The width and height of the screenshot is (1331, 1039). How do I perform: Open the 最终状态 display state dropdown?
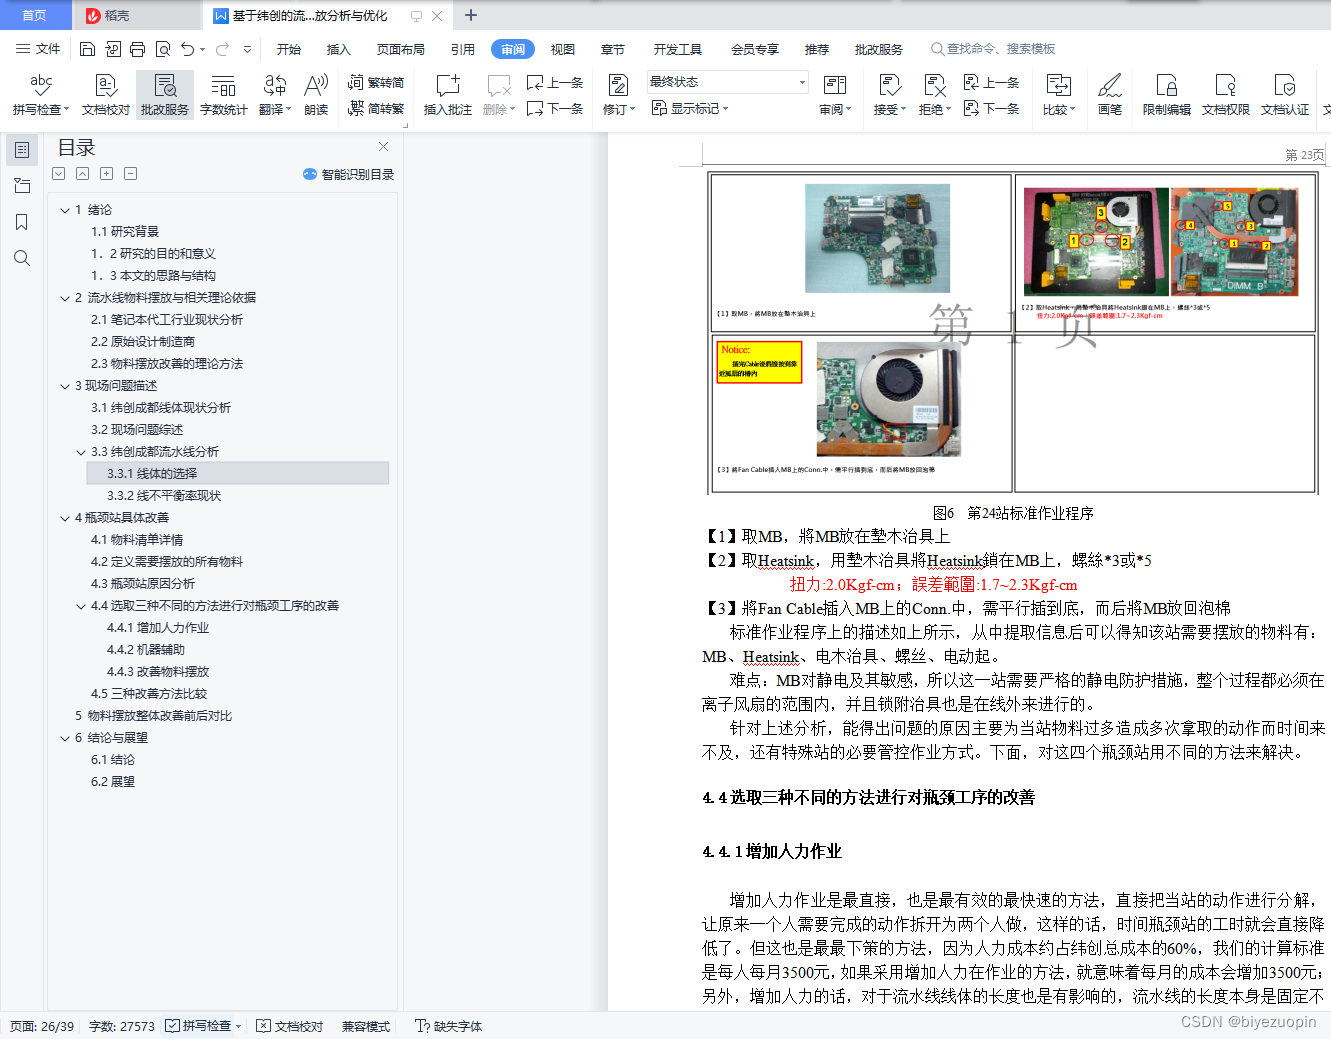pos(727,82)
